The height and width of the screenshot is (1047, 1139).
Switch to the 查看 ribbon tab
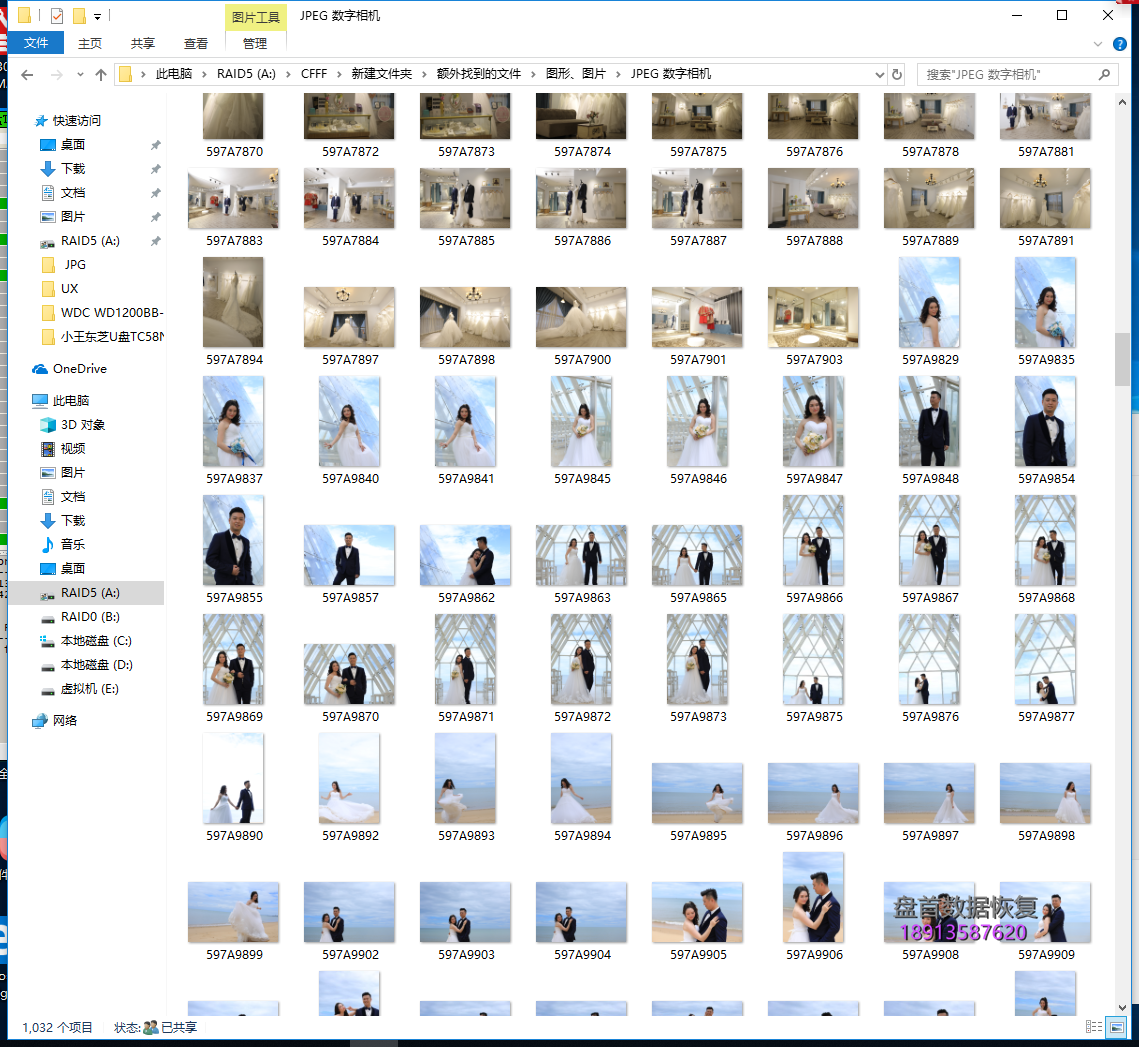tap(195, 43)
